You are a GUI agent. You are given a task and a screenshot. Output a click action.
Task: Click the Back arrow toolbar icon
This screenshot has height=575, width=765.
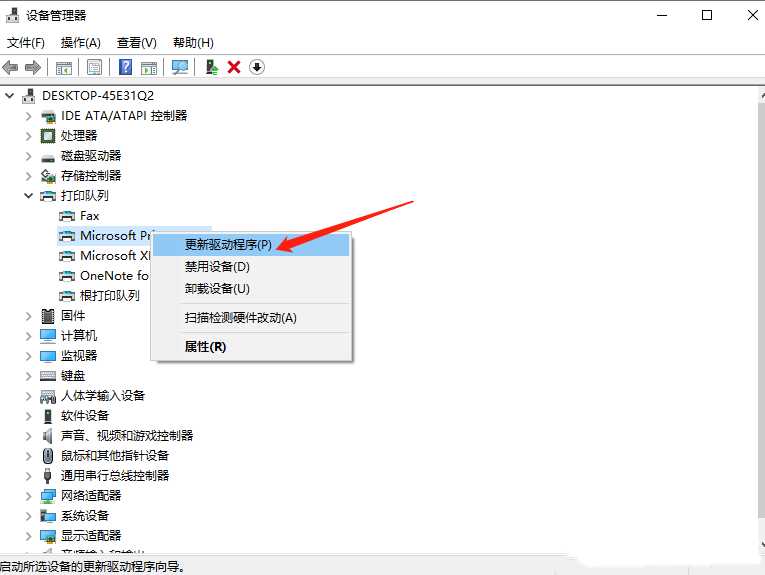coord(10,67)
